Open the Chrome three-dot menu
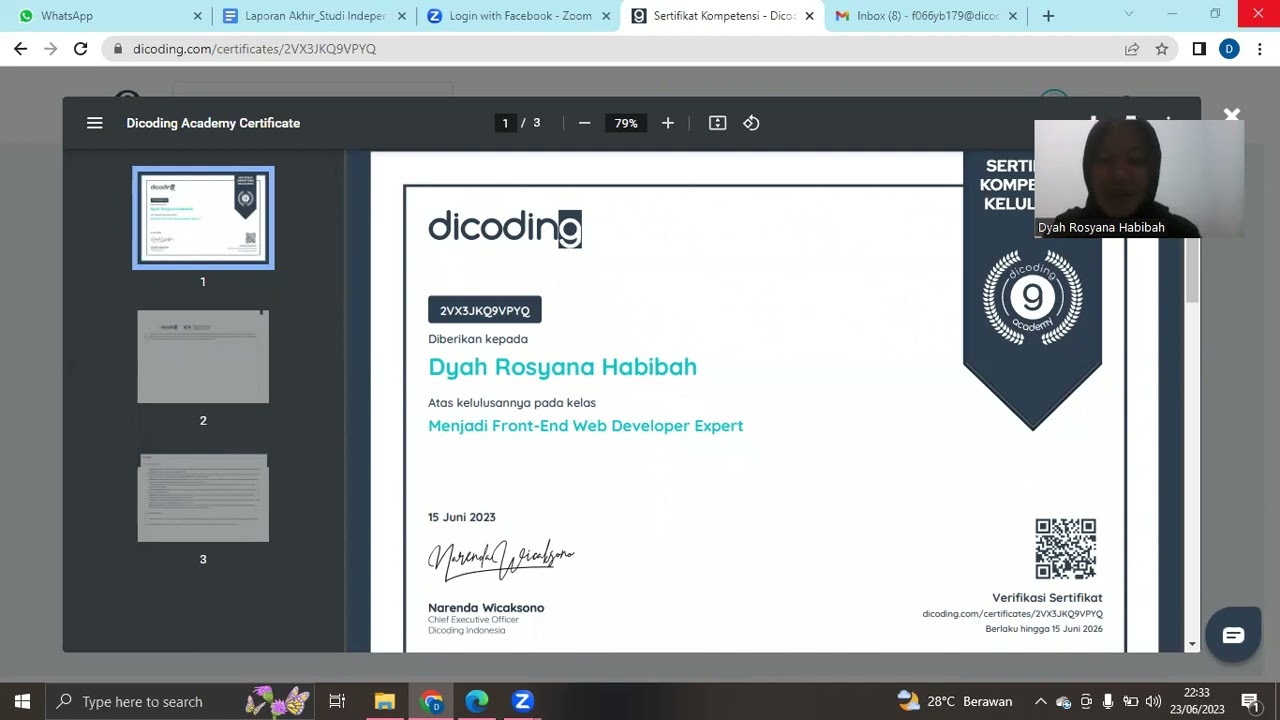The height and width of the screenshot is (720, 1280). click(1259, 49)
